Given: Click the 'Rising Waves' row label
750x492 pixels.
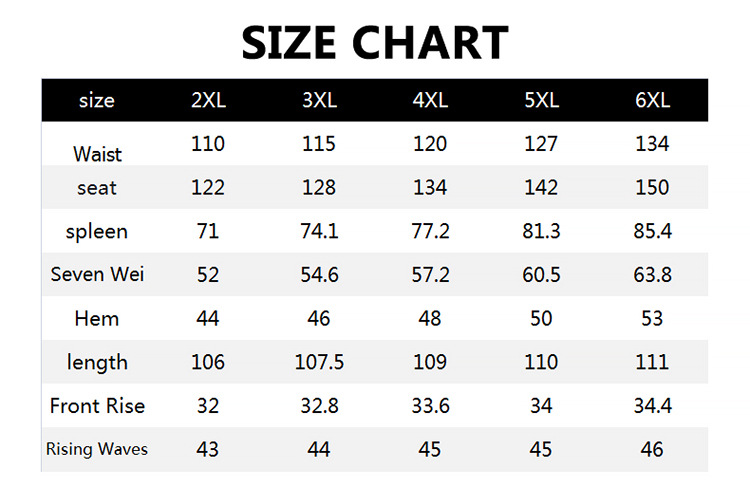Looking at the screenshot, I should (x=97, y=449).
